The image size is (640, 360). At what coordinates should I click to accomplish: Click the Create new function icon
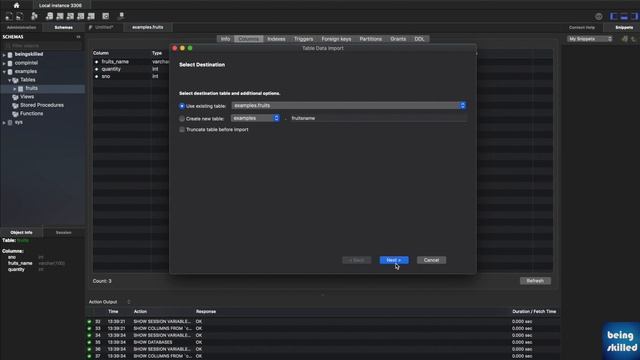coord(91,16)
